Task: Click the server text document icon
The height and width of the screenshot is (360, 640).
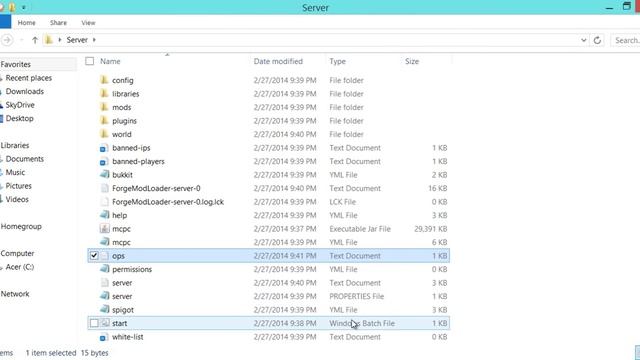Action: coord(104,282)
